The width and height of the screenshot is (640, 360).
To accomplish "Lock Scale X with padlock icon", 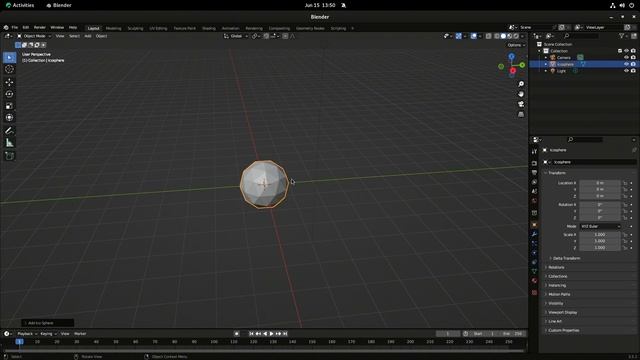I will [625, 235].
